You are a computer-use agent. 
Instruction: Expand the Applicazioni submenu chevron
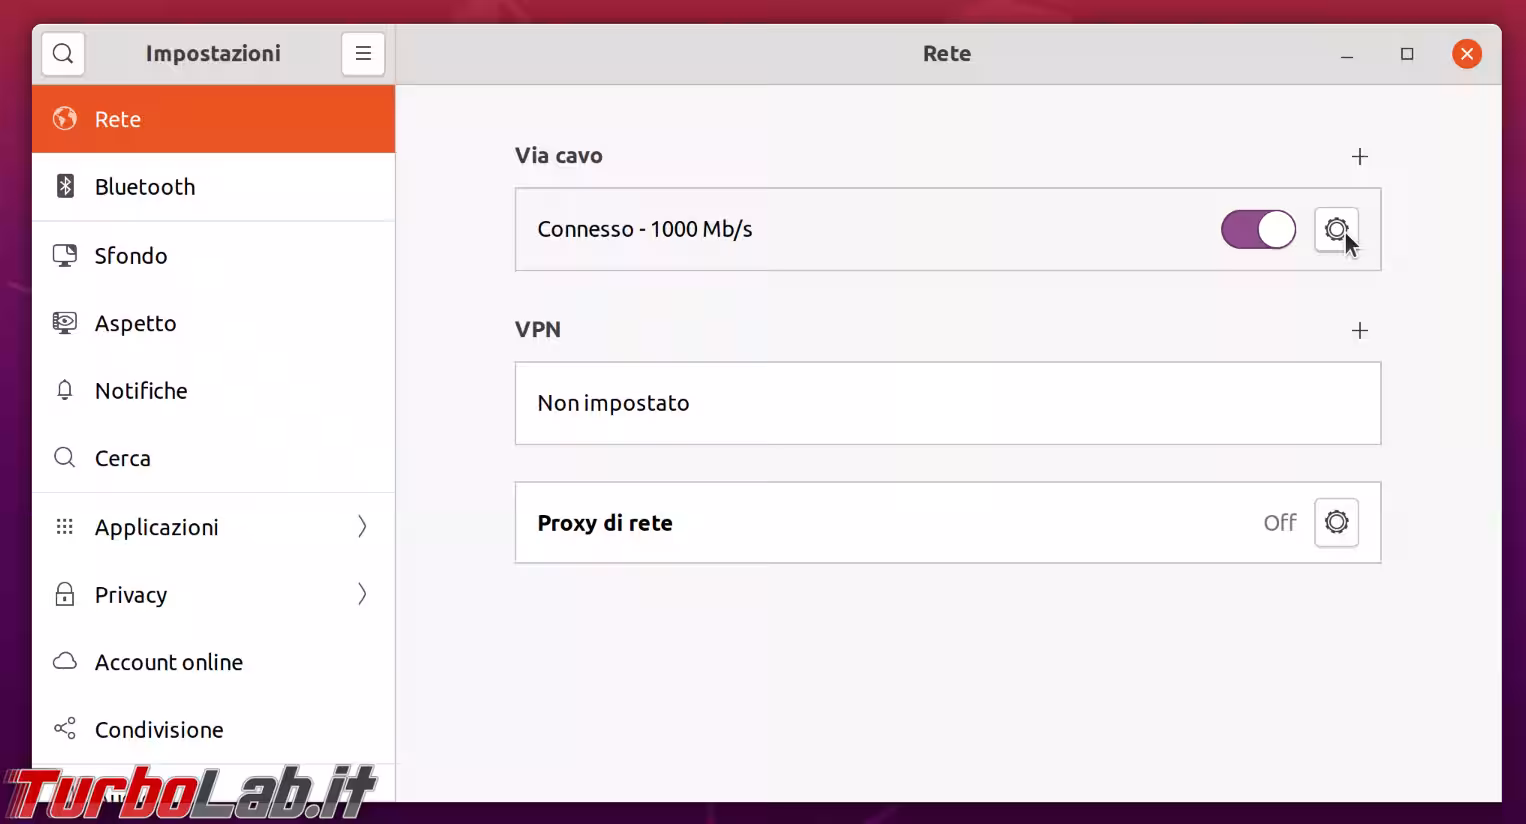point(362,527)
